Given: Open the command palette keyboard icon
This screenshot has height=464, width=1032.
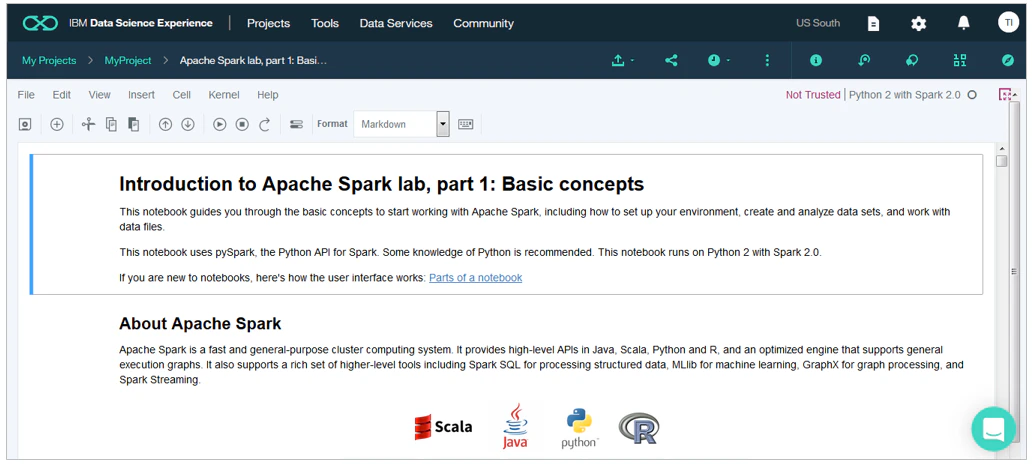Looking at the screenshot, I should (x=466, y=124).
